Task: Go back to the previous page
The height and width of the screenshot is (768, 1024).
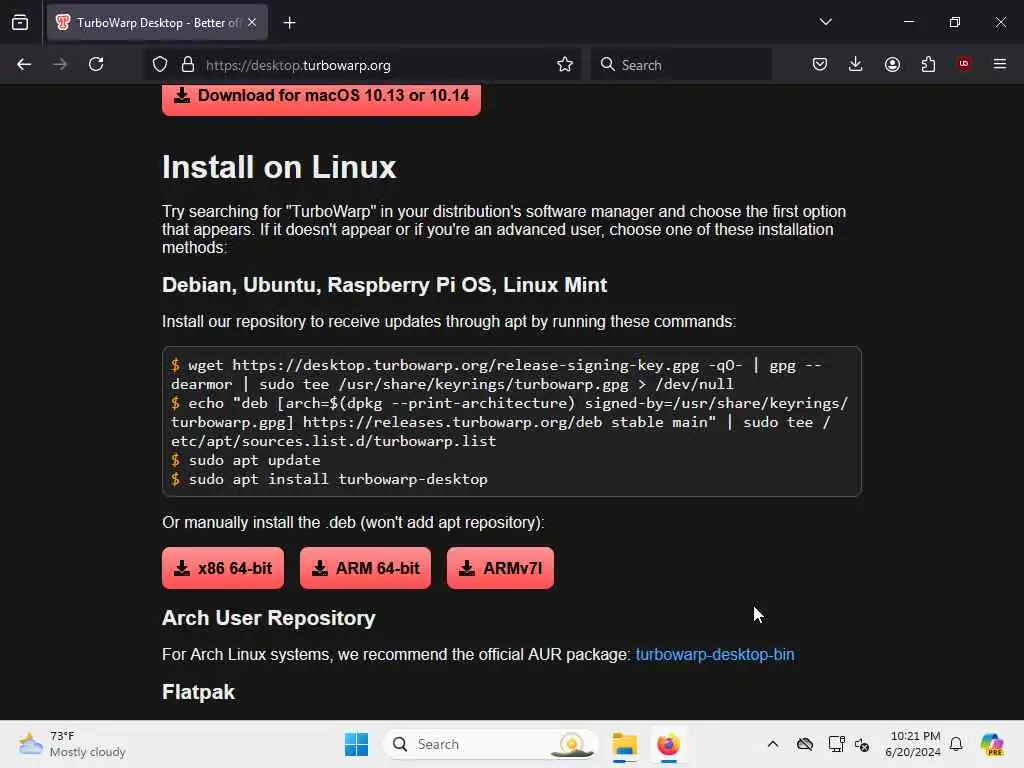Action: click(24, 65)
